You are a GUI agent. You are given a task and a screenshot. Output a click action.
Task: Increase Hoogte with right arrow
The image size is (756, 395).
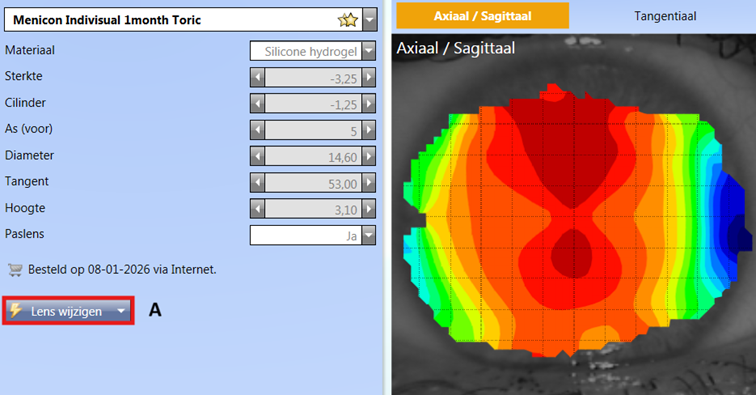pyautogui.click(x=369, y=209)
